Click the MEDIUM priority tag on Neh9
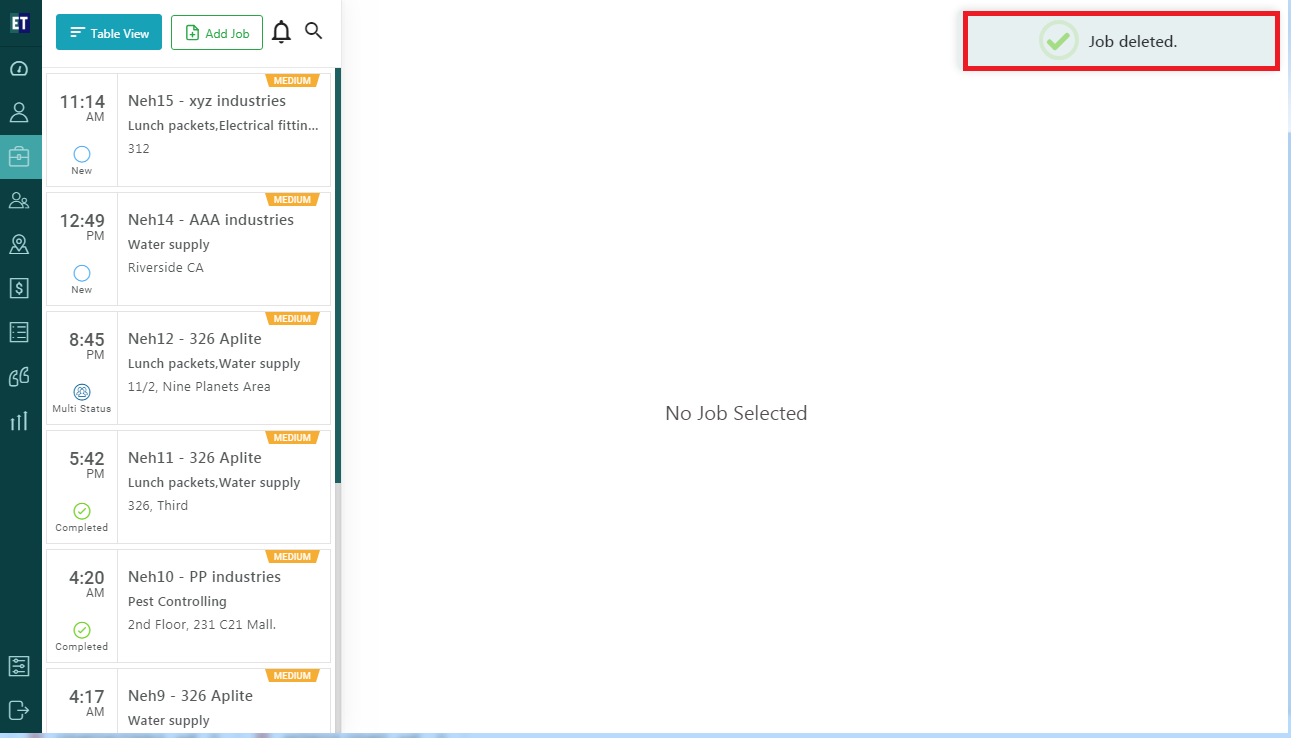This screenshot has height=738, width=1291. click(292, 676)
